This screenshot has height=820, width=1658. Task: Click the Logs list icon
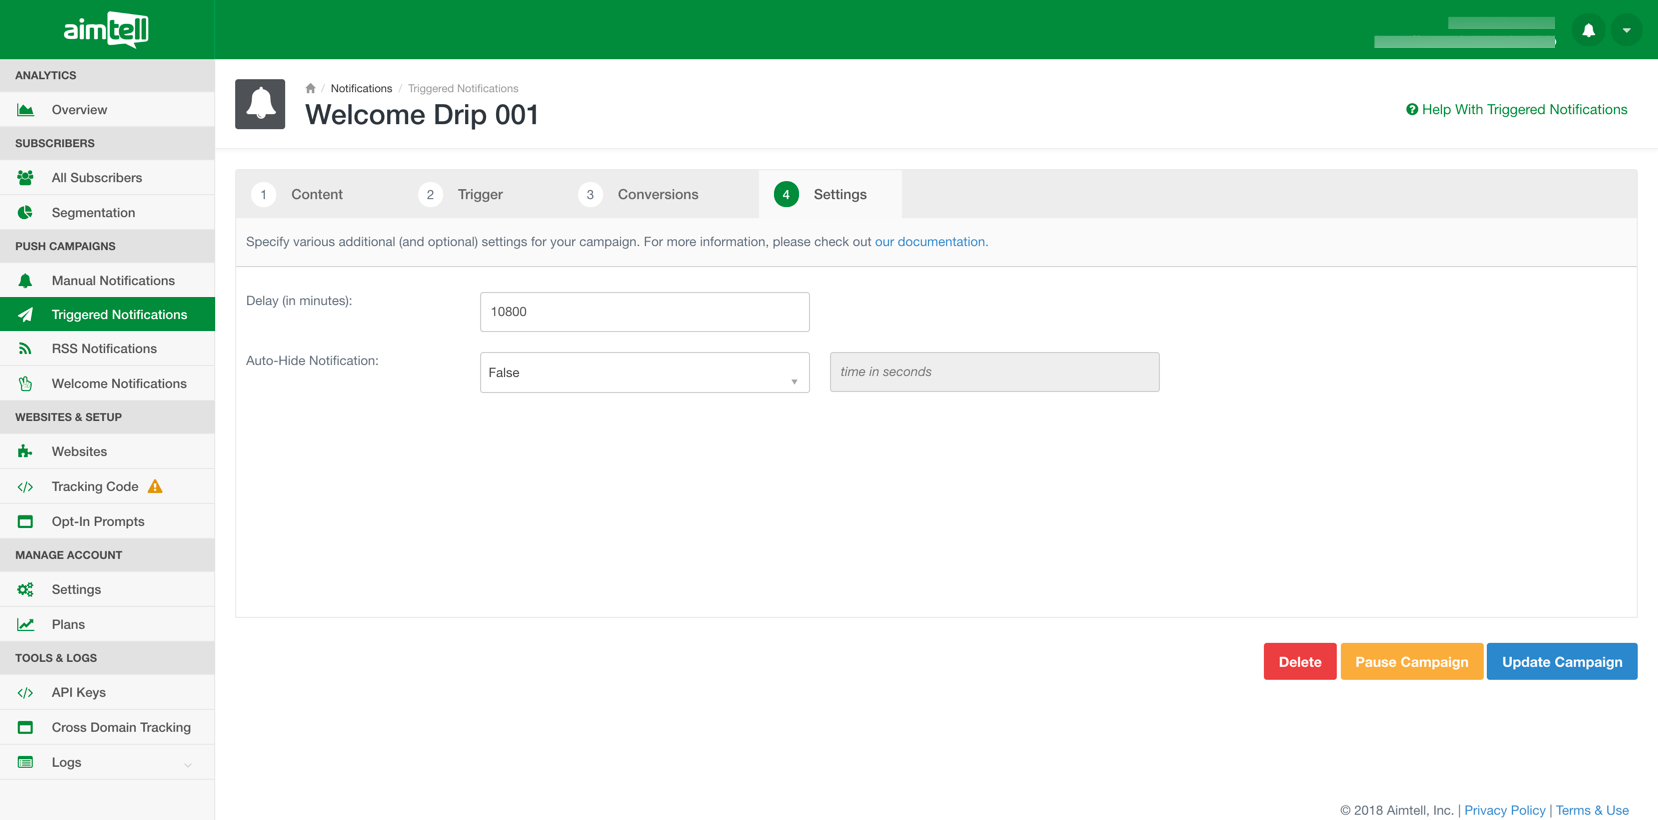coord(25,763)
